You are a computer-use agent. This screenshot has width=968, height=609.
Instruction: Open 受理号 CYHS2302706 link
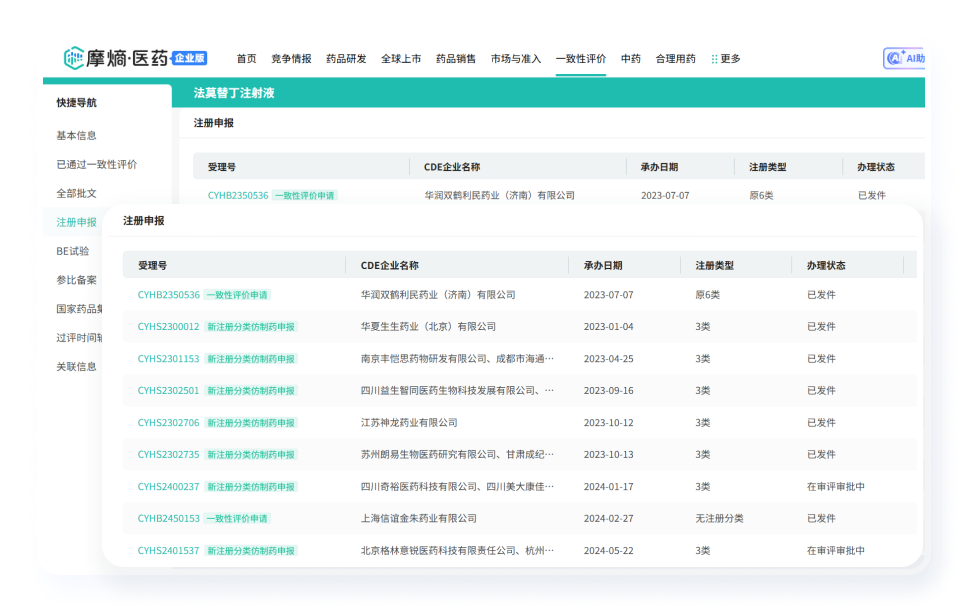[169, 423]
